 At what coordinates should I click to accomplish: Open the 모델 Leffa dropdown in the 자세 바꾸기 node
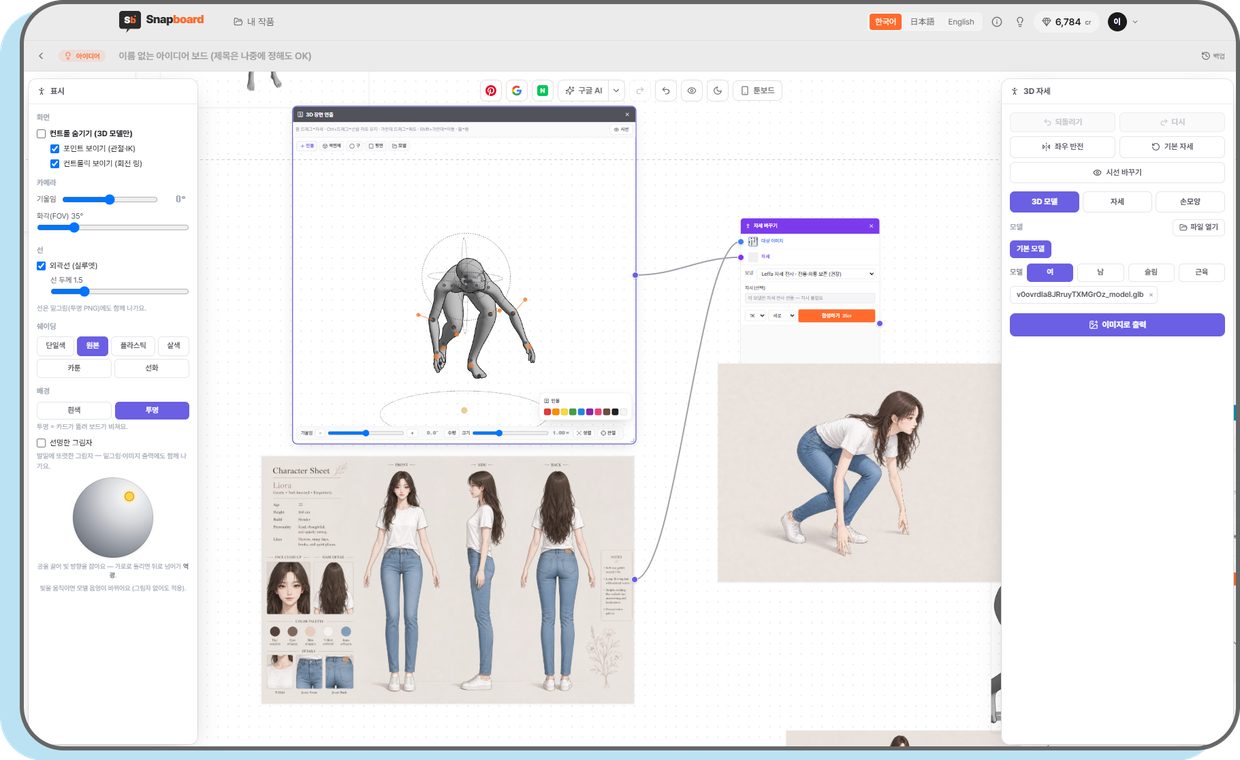pos(817,273)
